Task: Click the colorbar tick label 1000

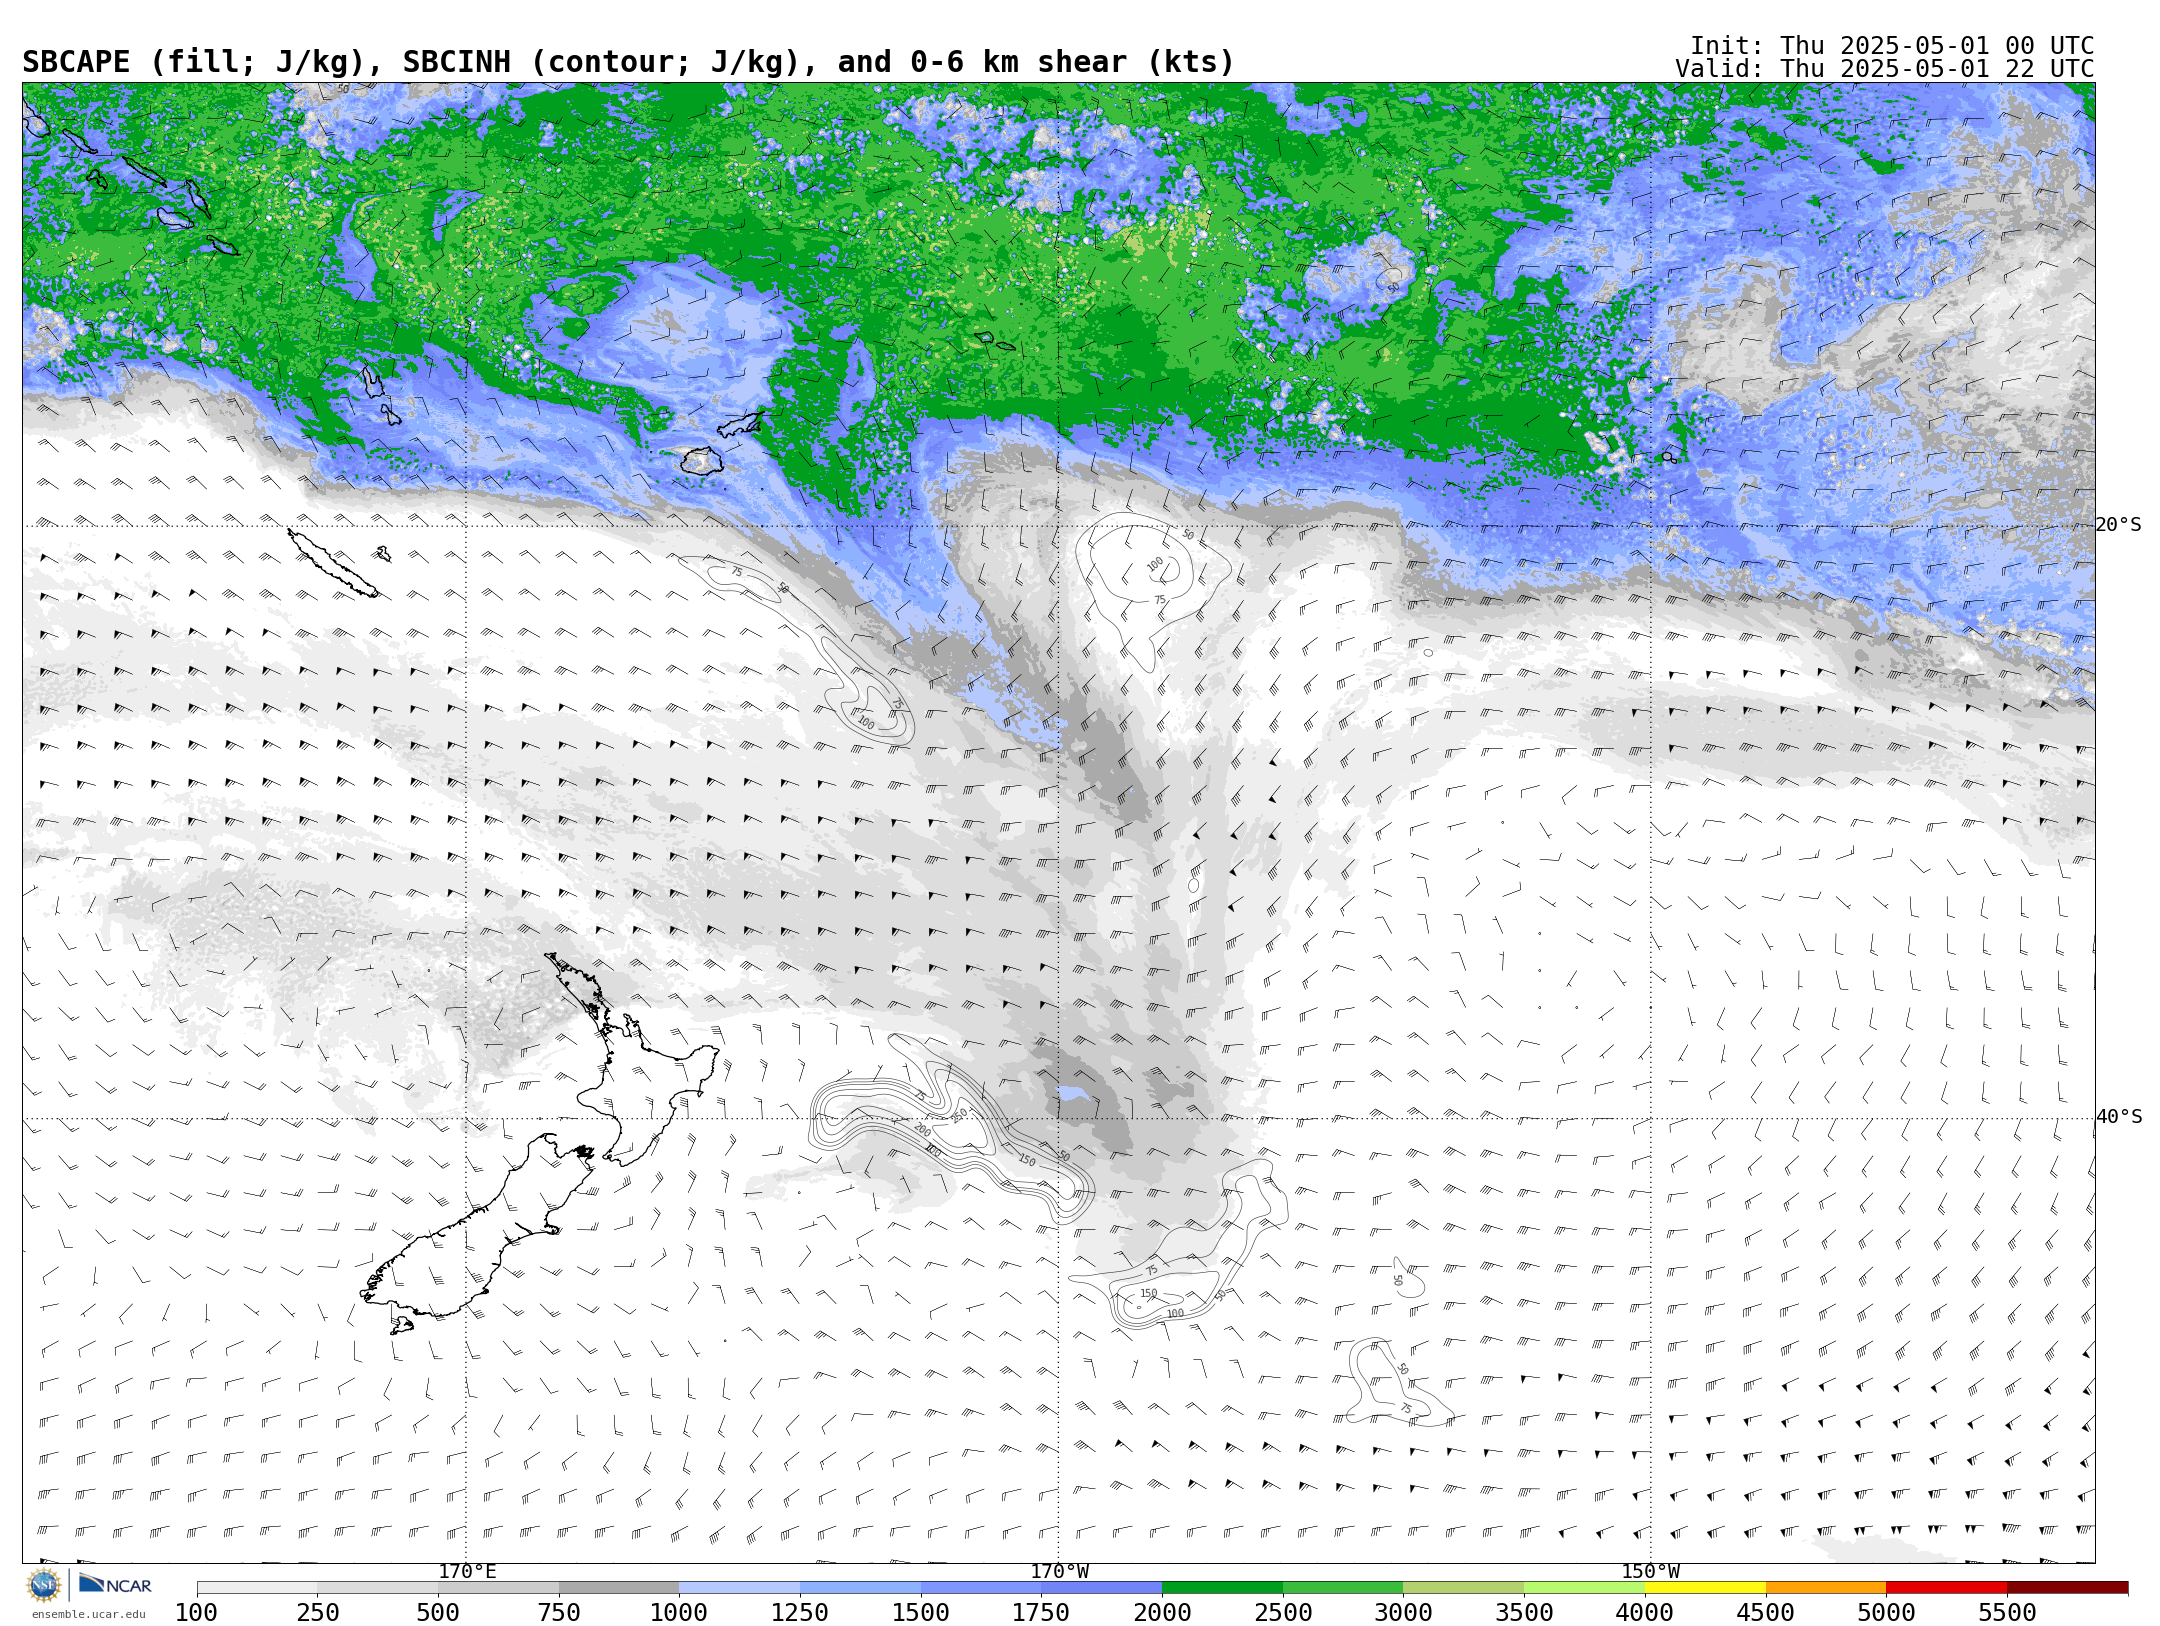Action: [x=679, y=1613]
